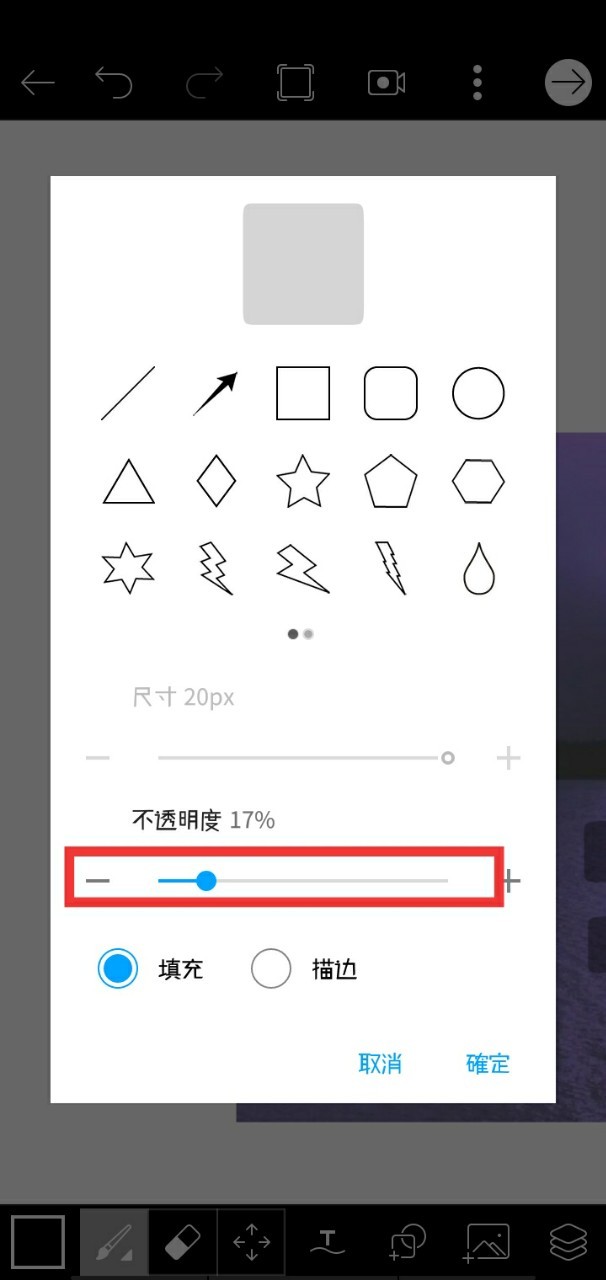Choose the rounded rectangle shape

tap(391, 393)
